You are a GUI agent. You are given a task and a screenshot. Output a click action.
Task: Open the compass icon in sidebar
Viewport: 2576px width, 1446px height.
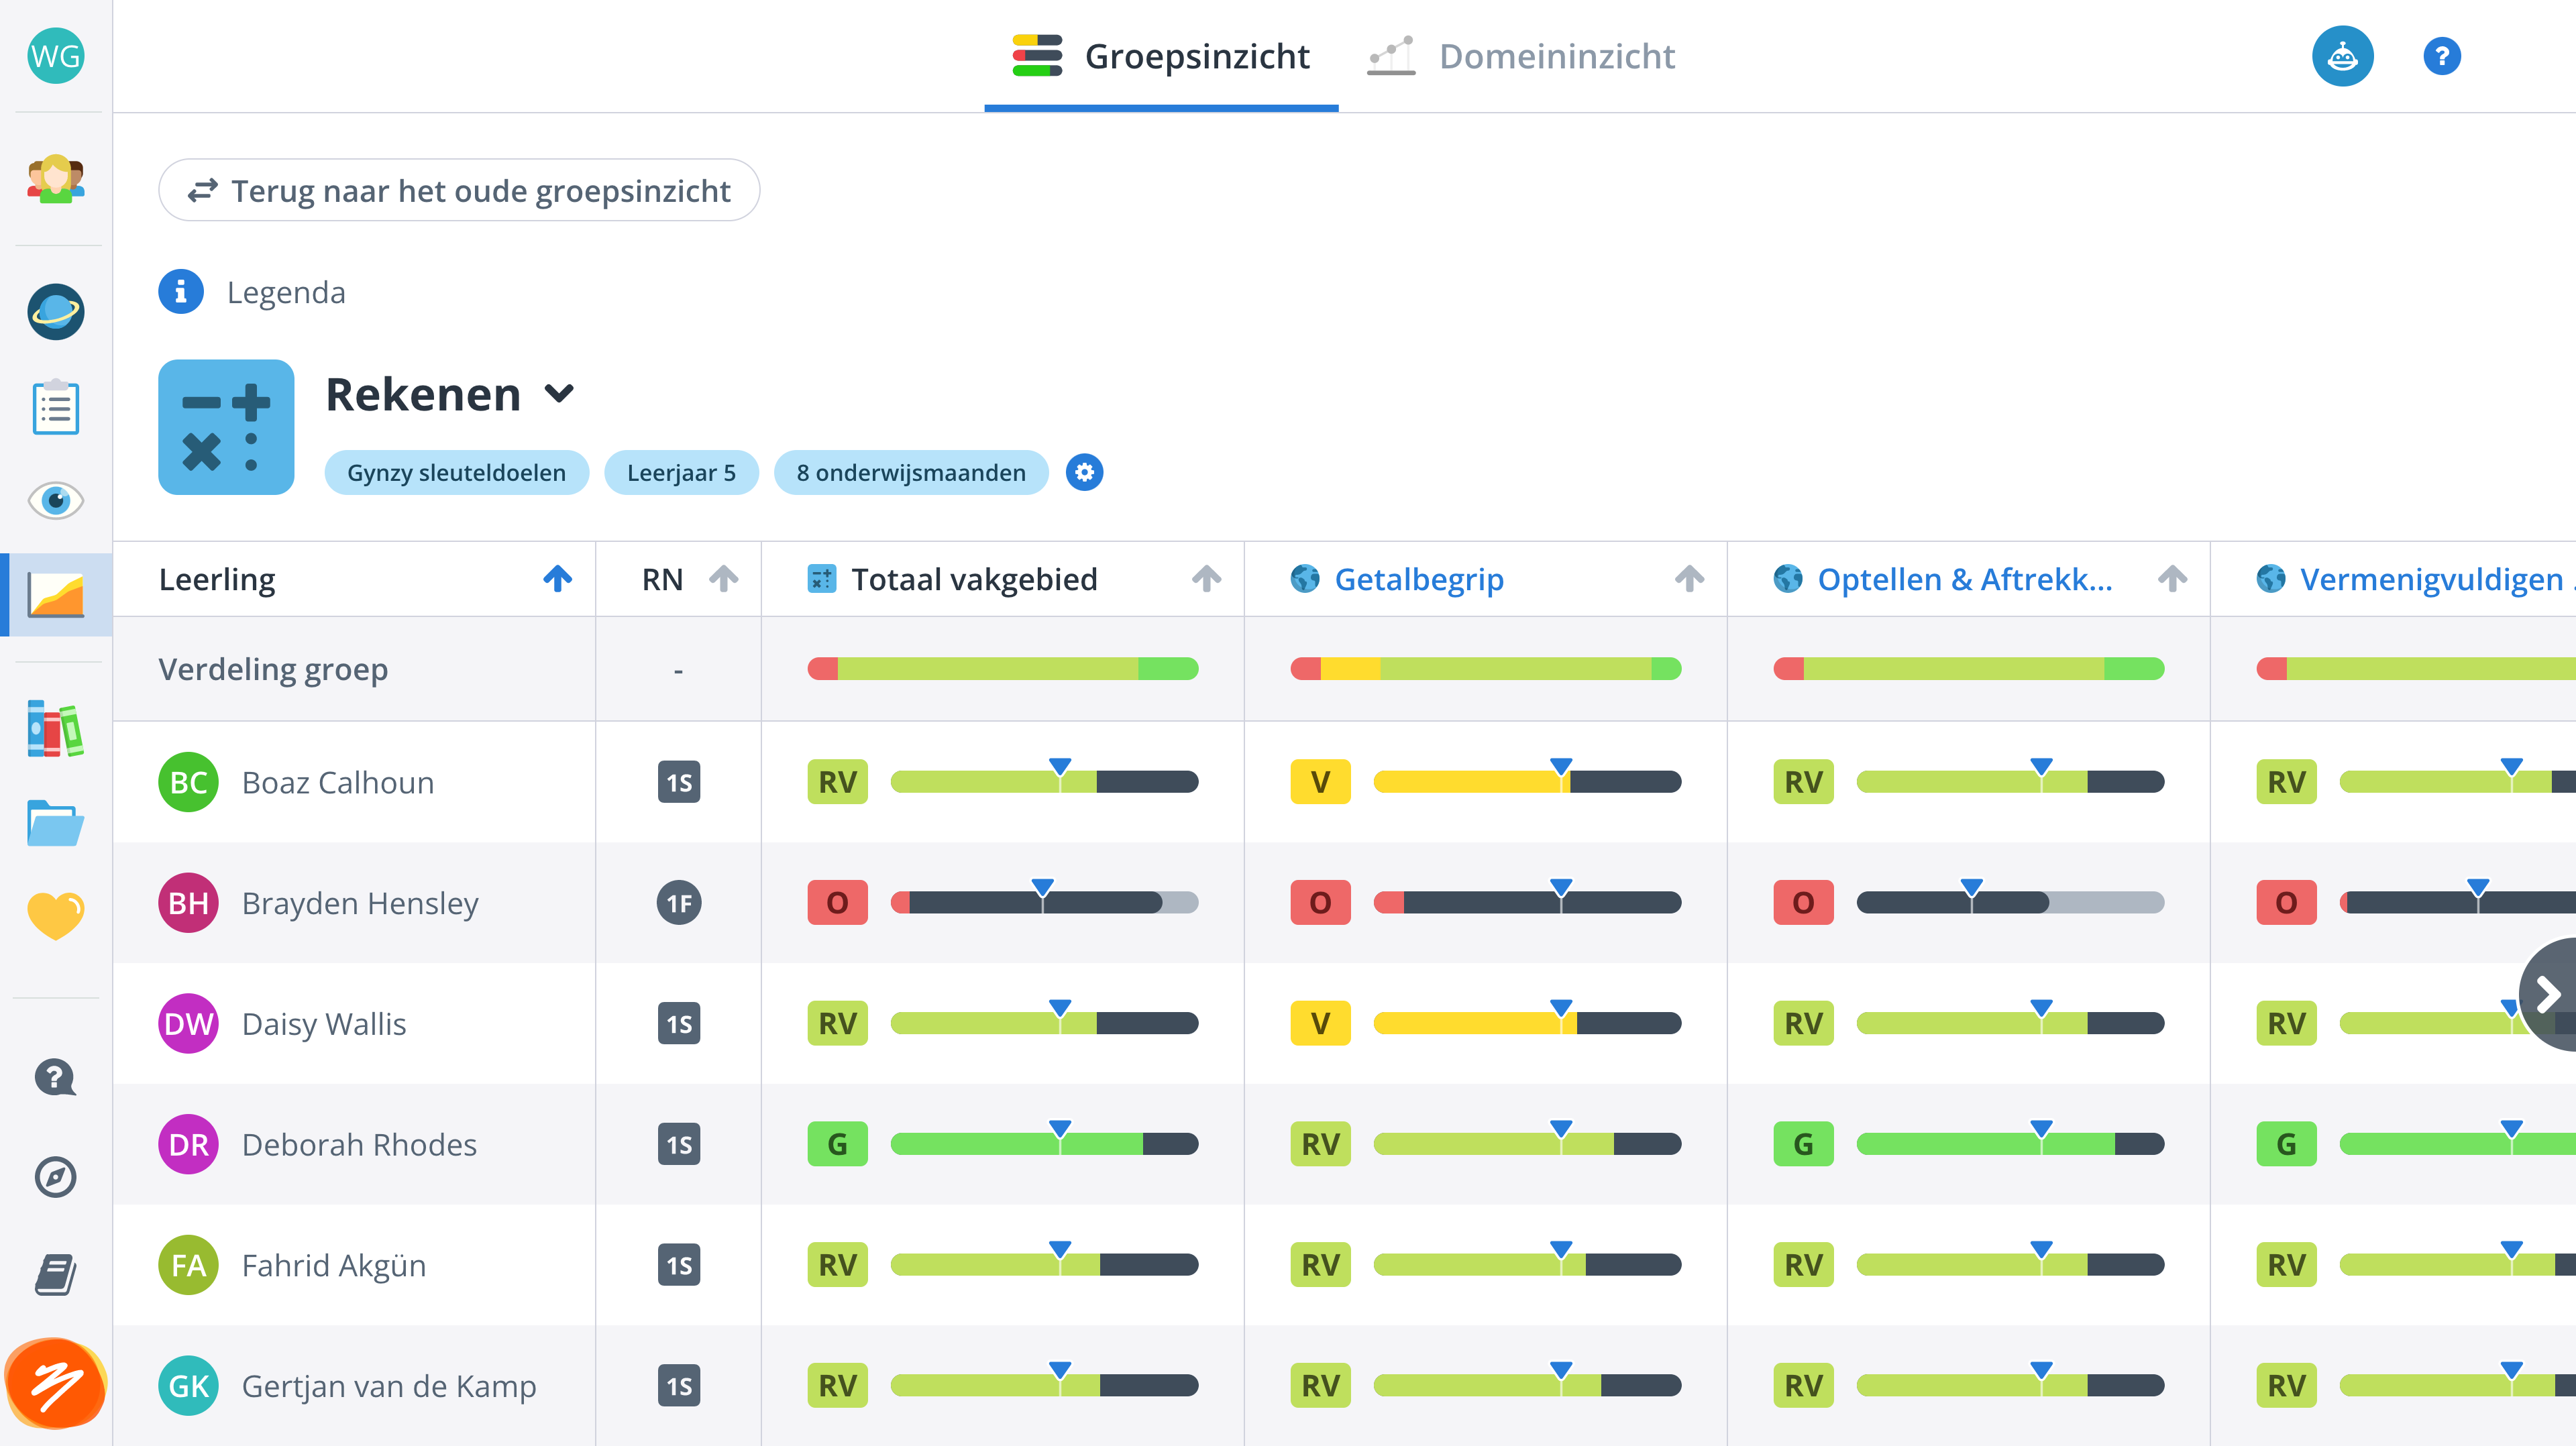coord(56,1176)
